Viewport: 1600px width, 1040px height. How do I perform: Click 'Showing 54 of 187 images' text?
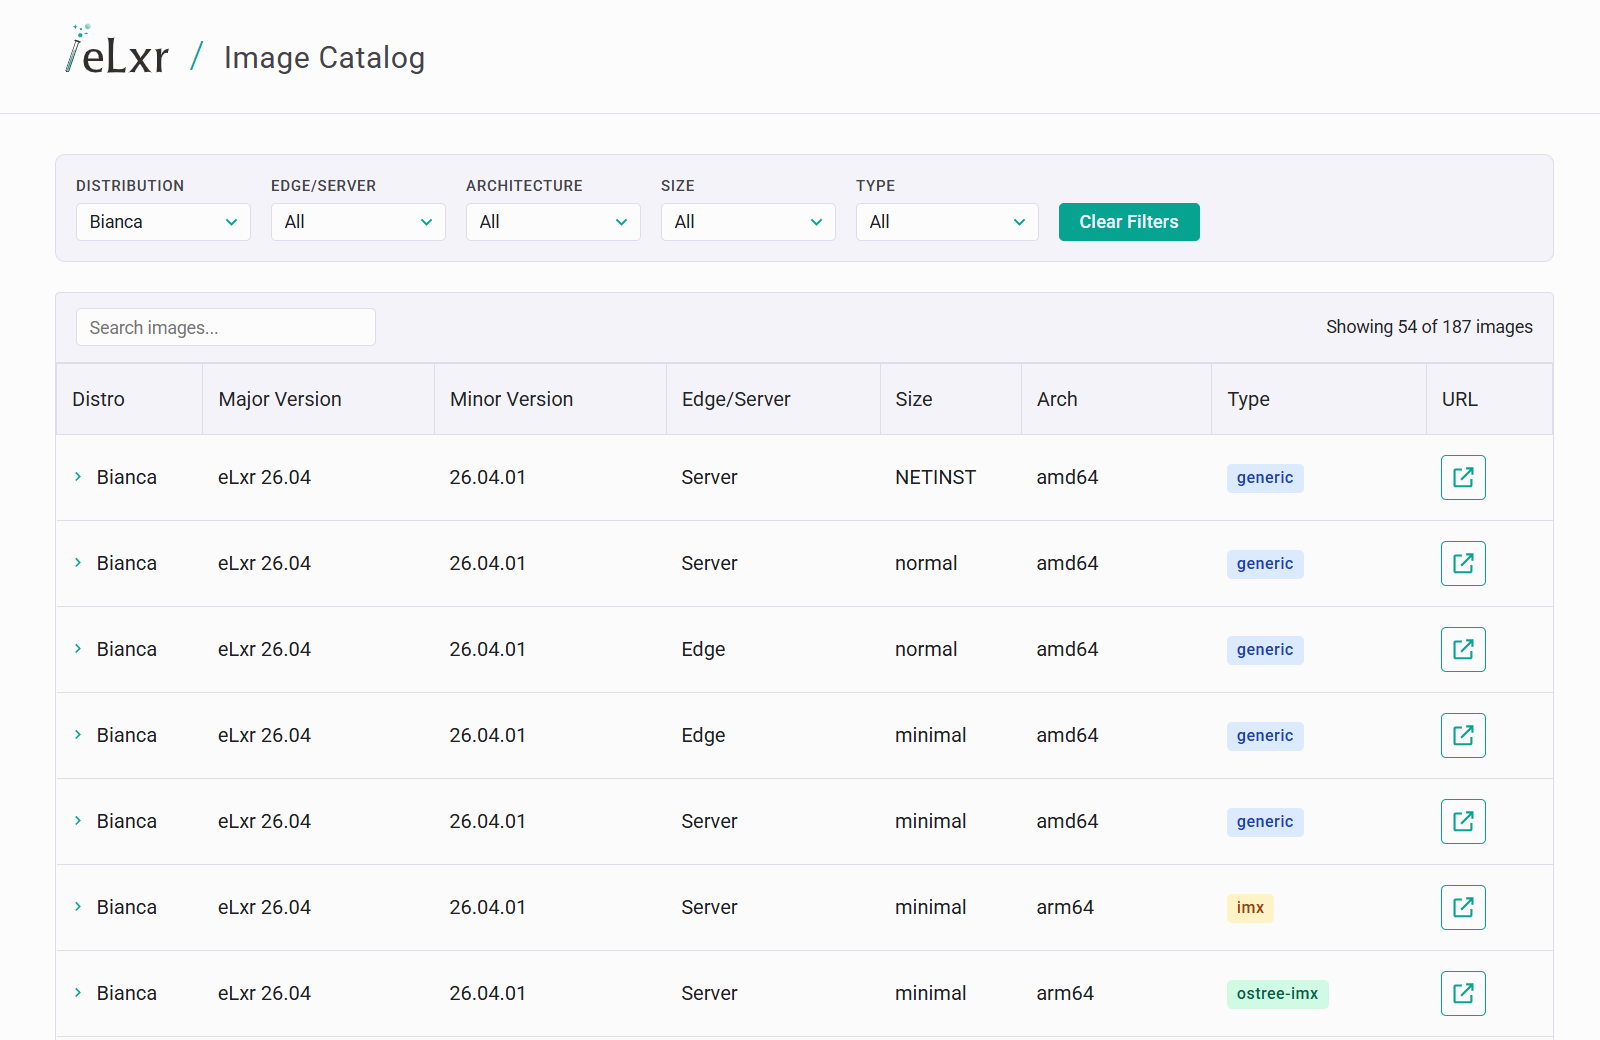[1429, 327]
